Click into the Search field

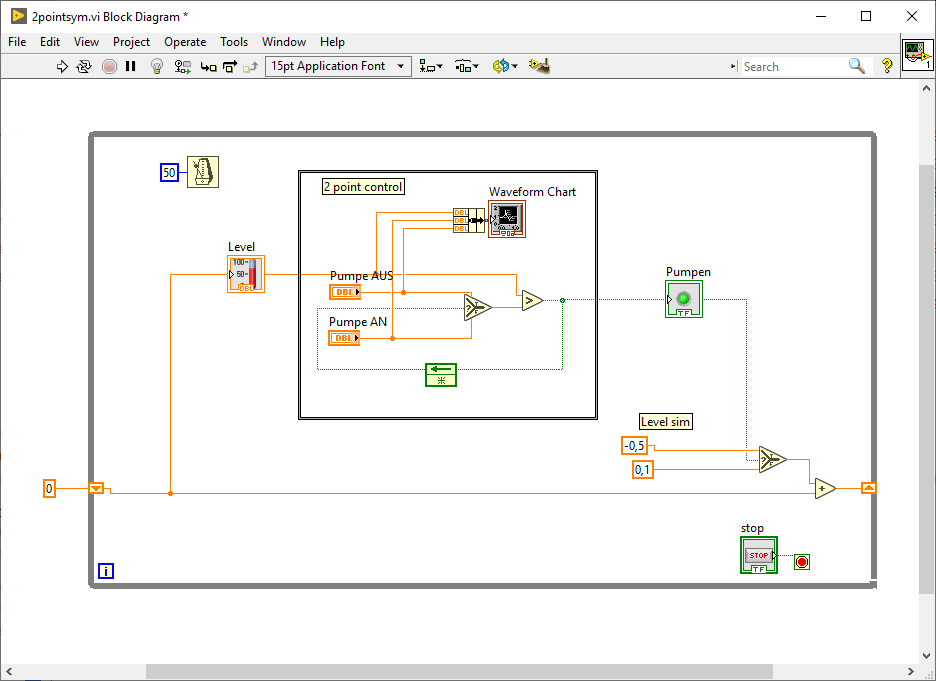pyautogui.click(x=793, y=67)
